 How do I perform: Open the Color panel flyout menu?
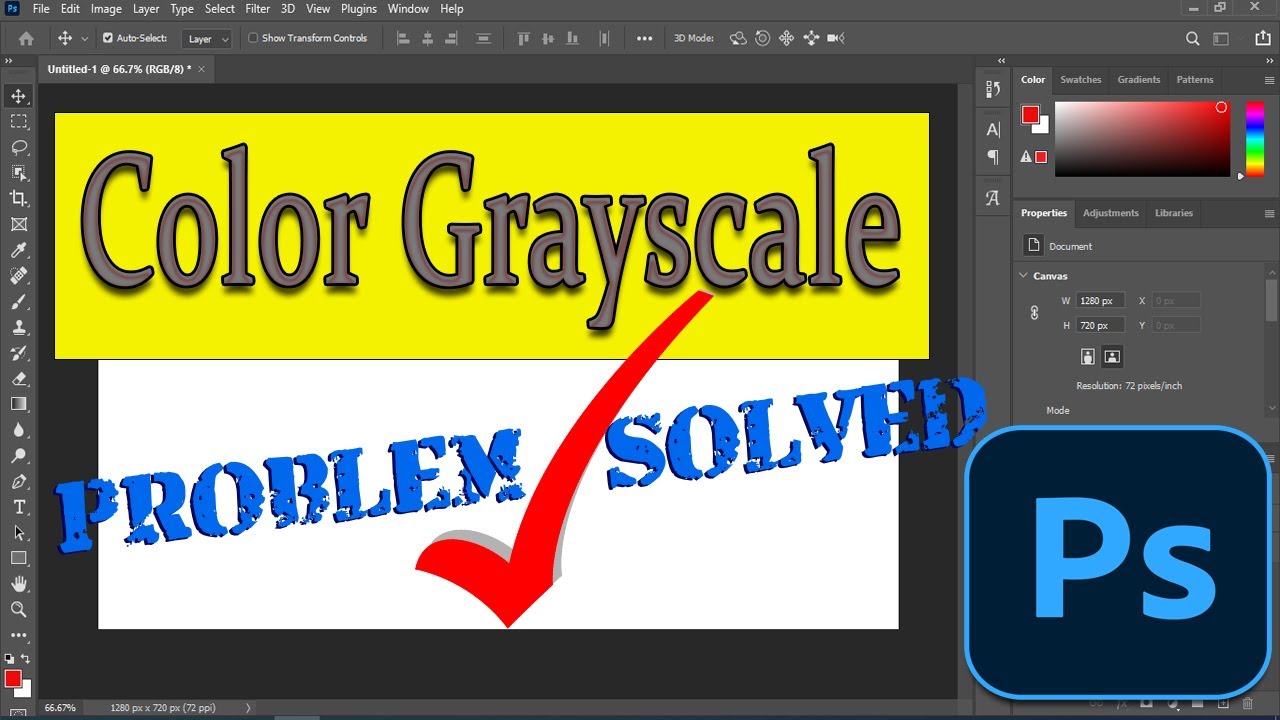1270,80
